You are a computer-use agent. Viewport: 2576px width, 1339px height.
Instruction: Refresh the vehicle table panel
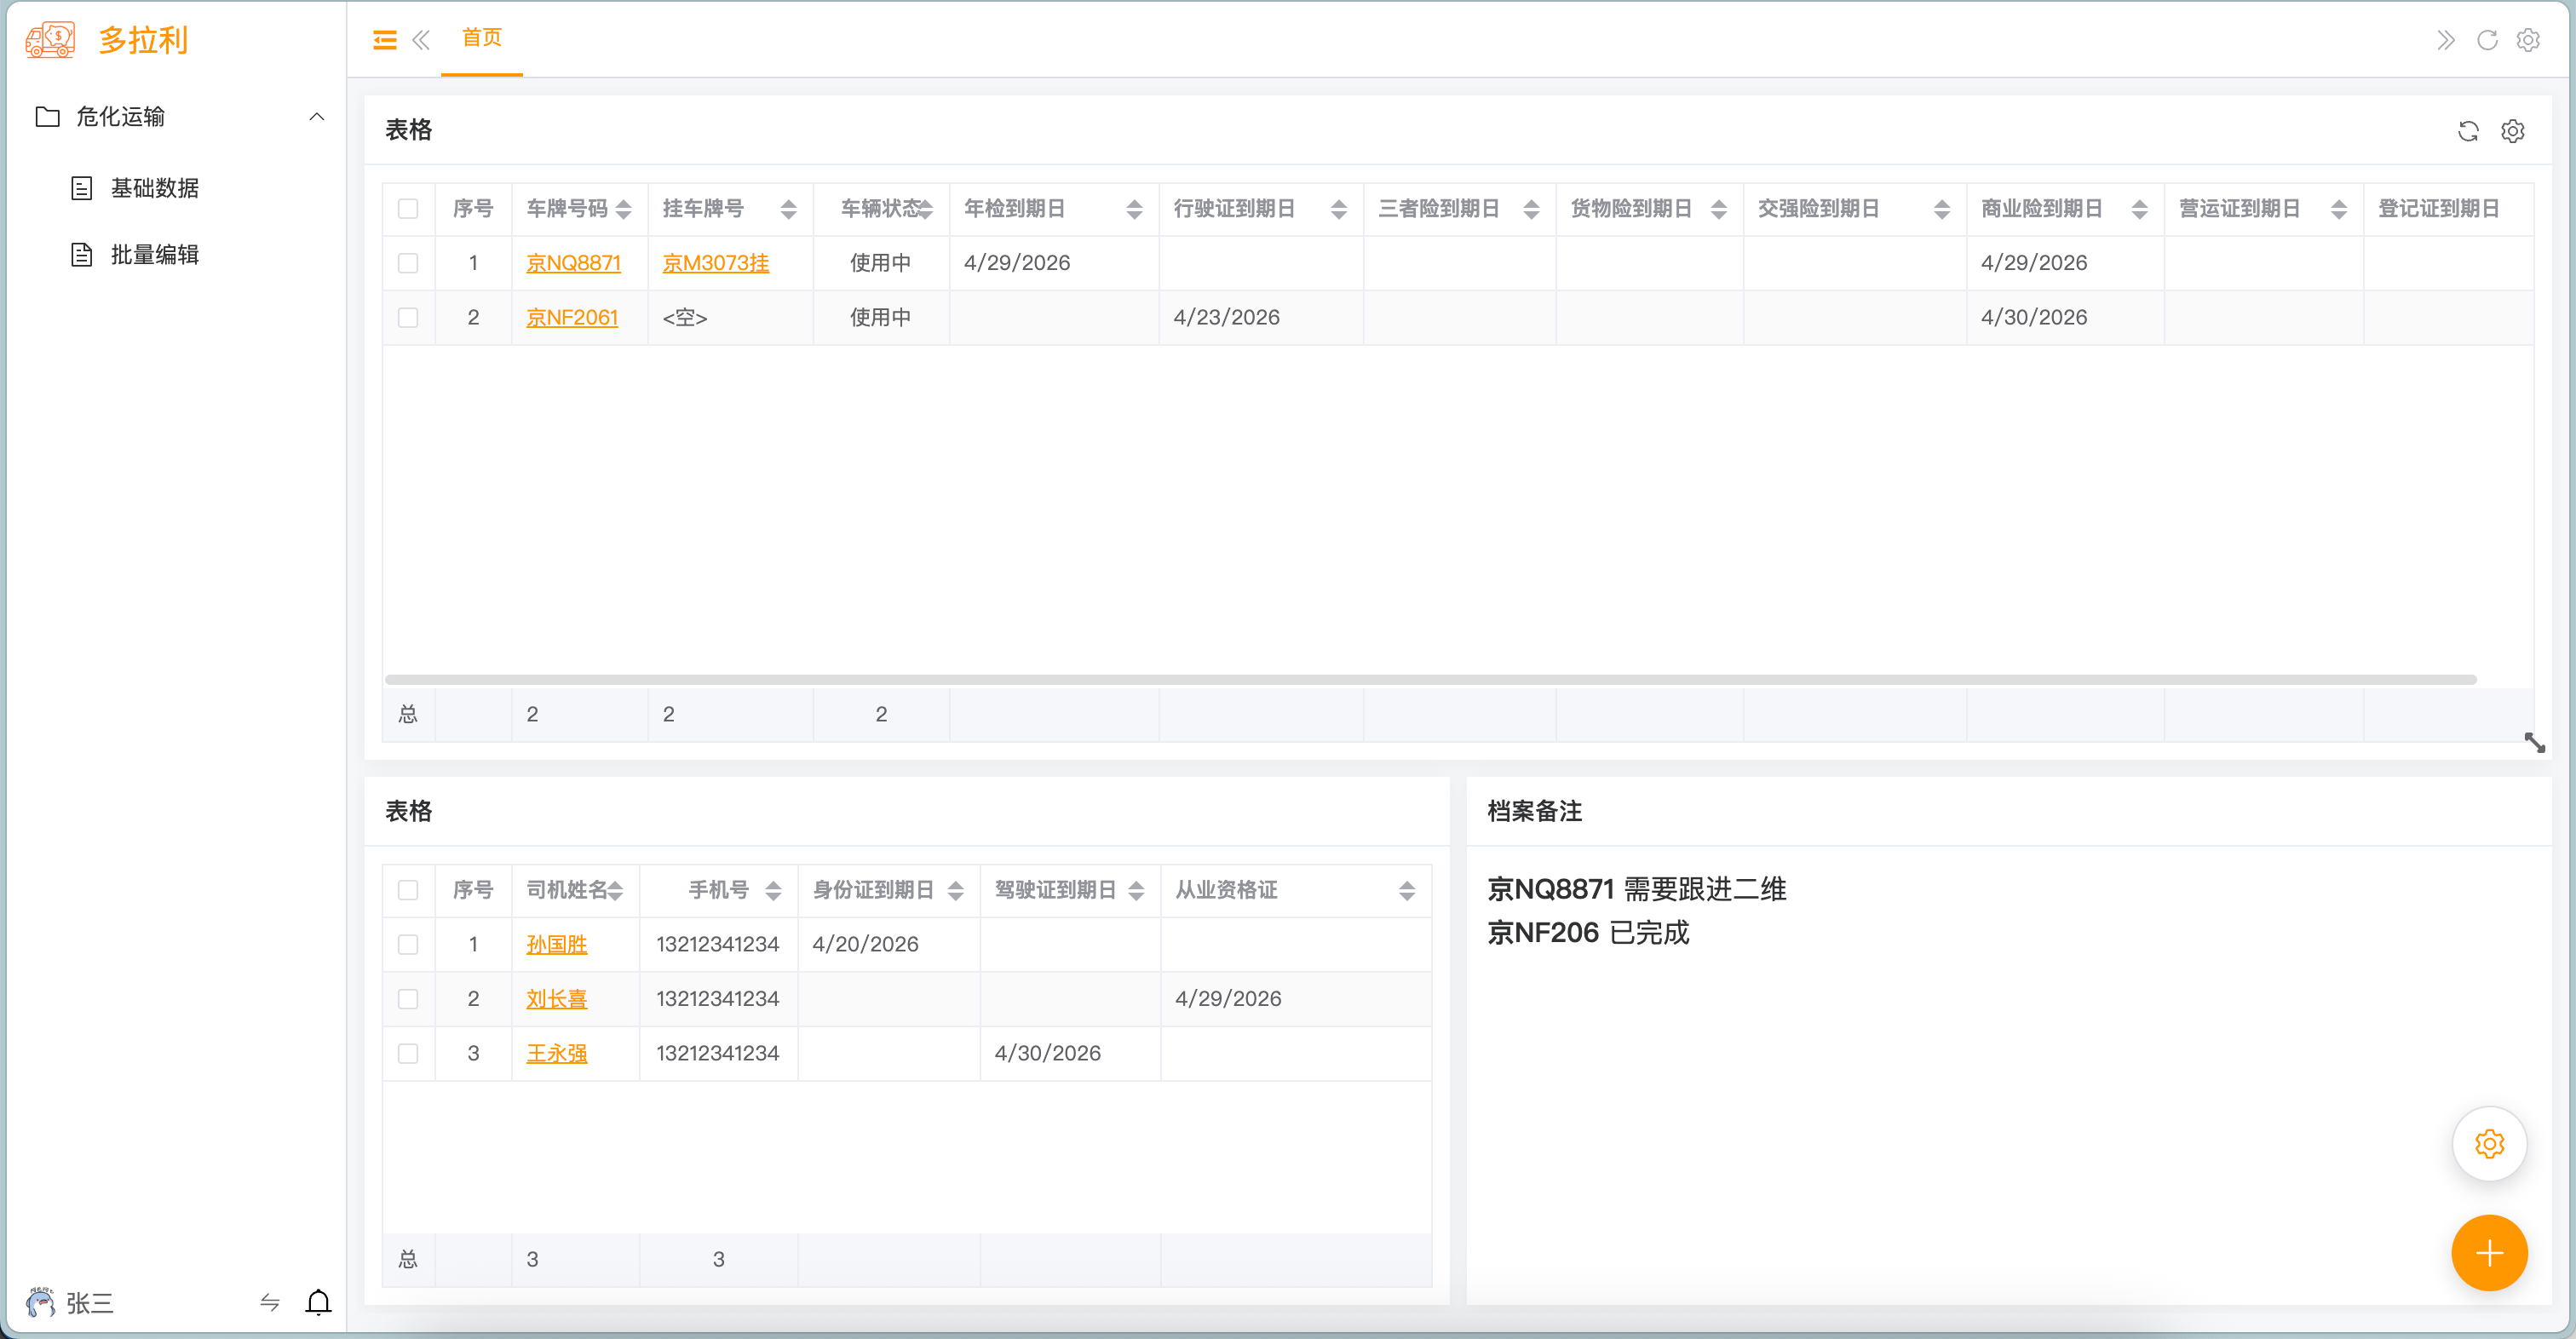2468,131
